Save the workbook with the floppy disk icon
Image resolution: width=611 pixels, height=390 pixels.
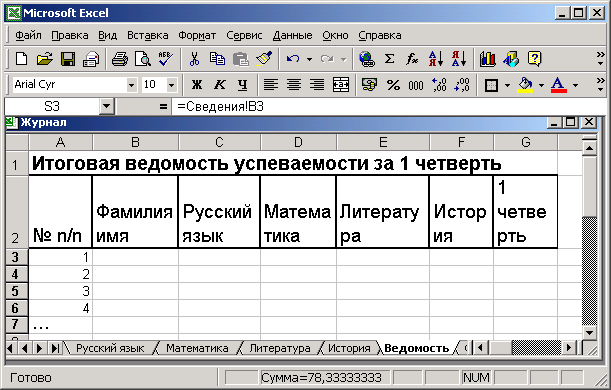coord(68,59)
